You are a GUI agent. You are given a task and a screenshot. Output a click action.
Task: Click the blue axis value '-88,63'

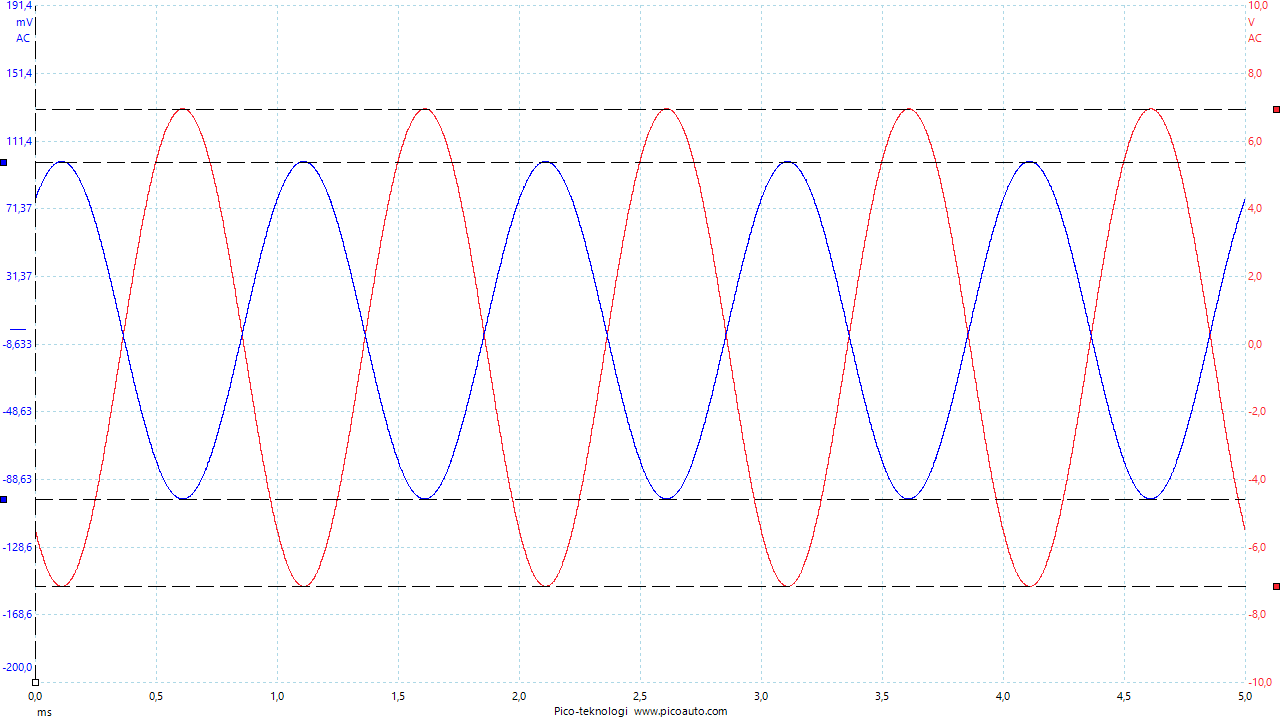[x=18, y=479]
